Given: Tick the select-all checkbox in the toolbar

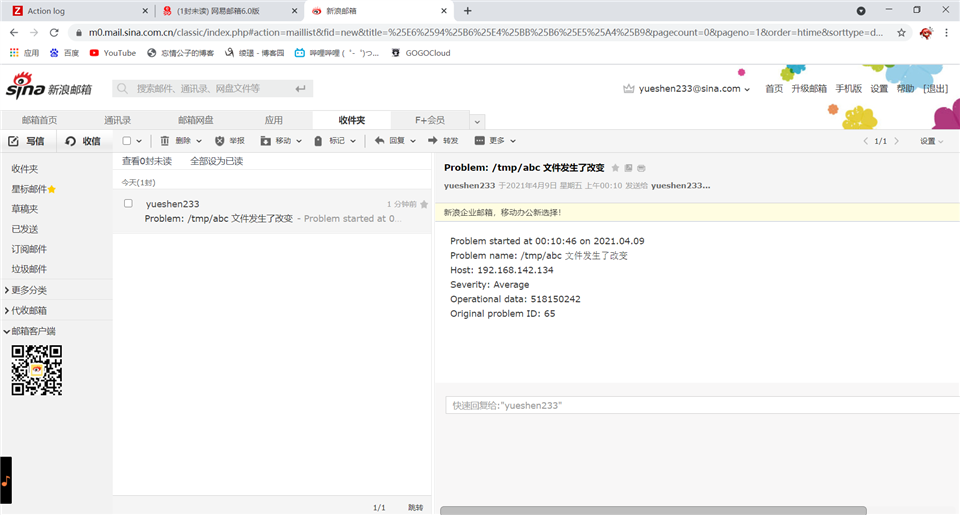Looking at the screenshot, I should pyautogui.click(x=127, y=141).
